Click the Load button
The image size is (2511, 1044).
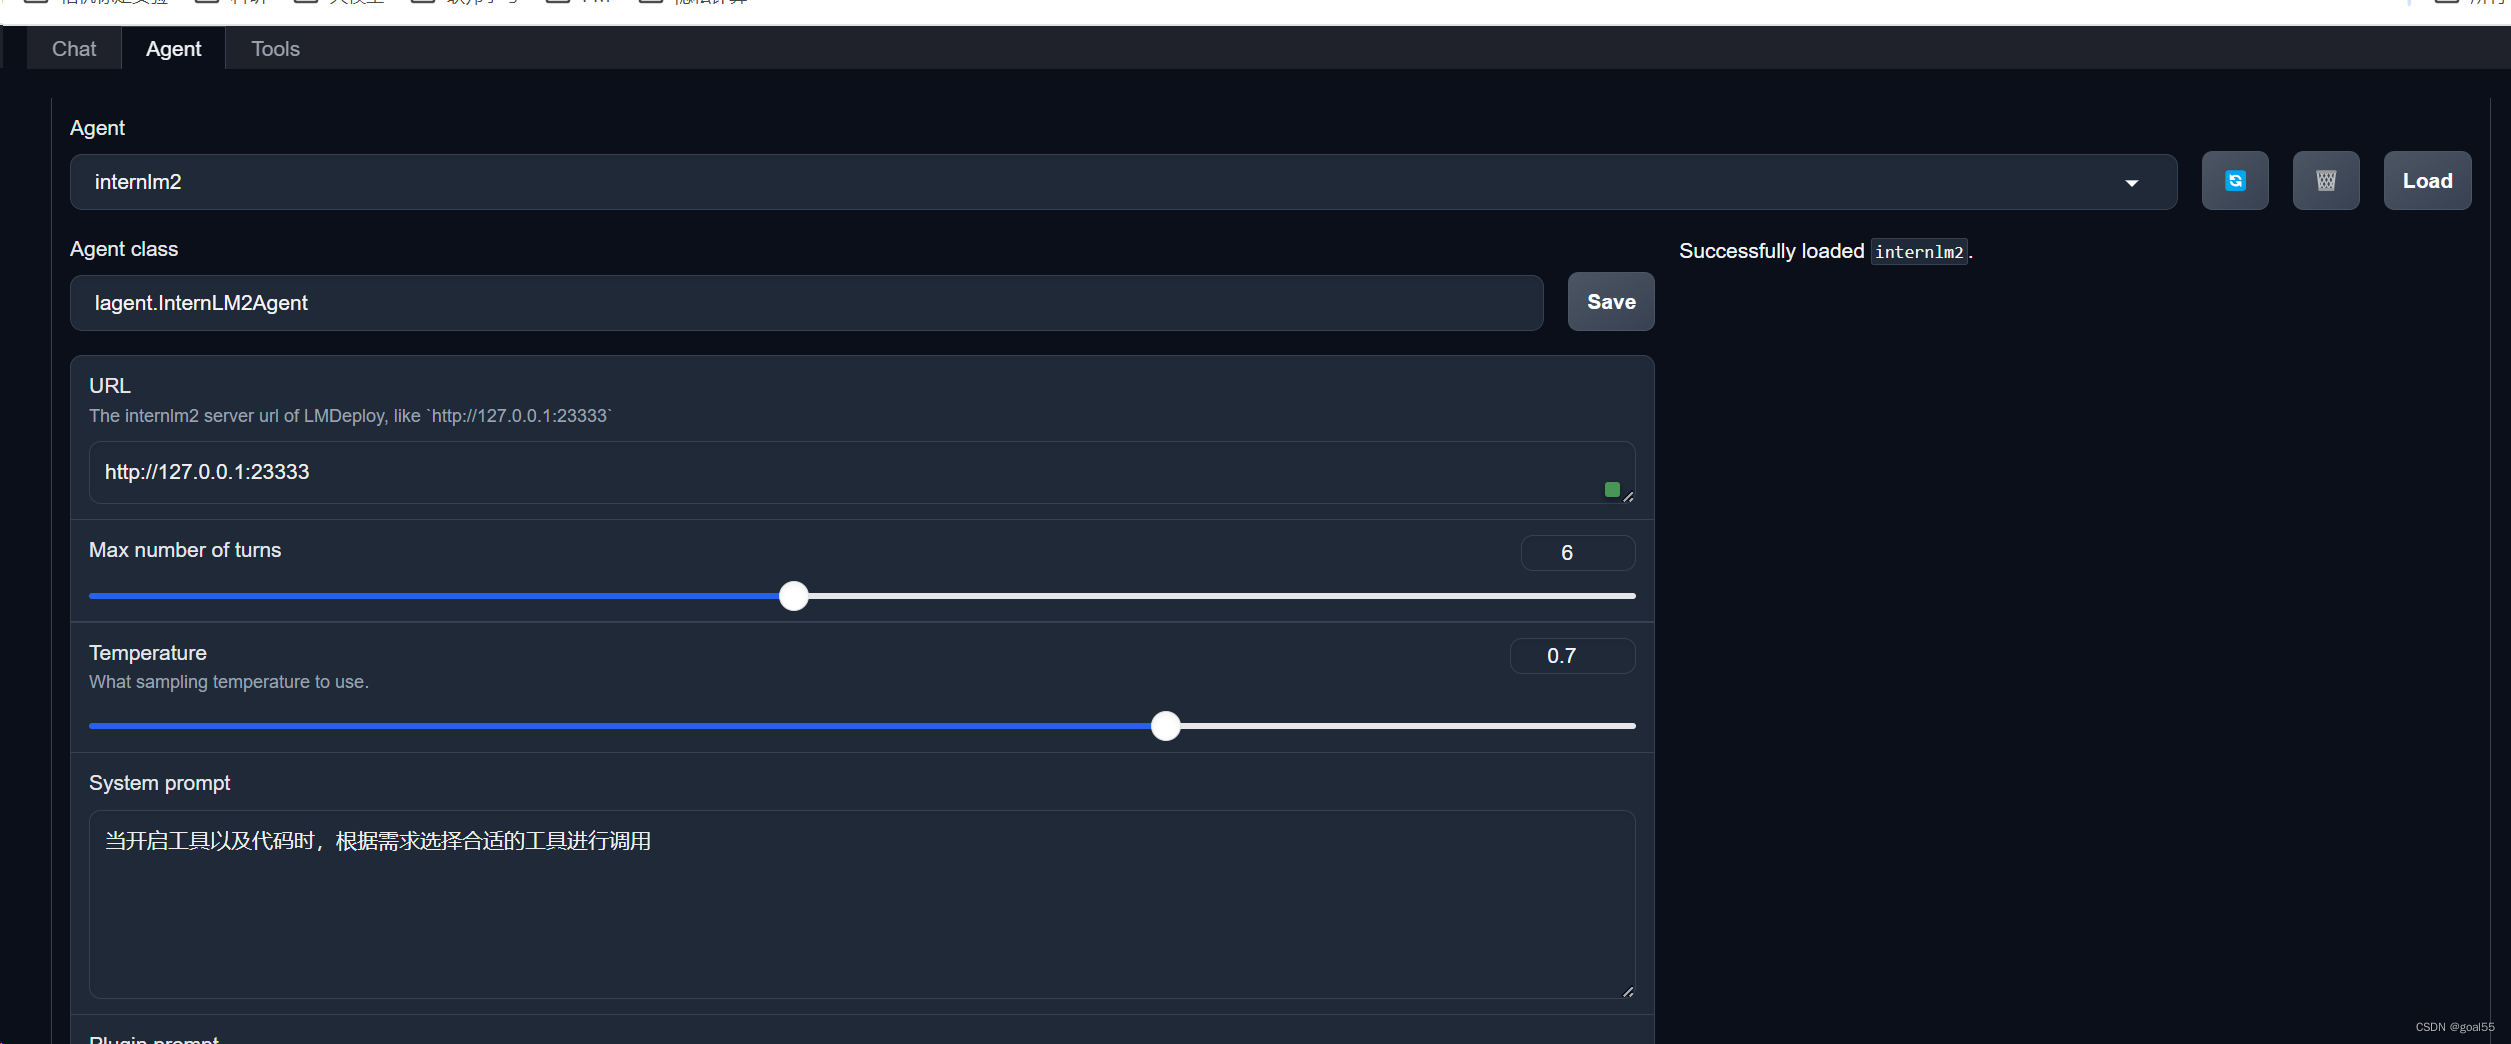[x=2427, y=181]
